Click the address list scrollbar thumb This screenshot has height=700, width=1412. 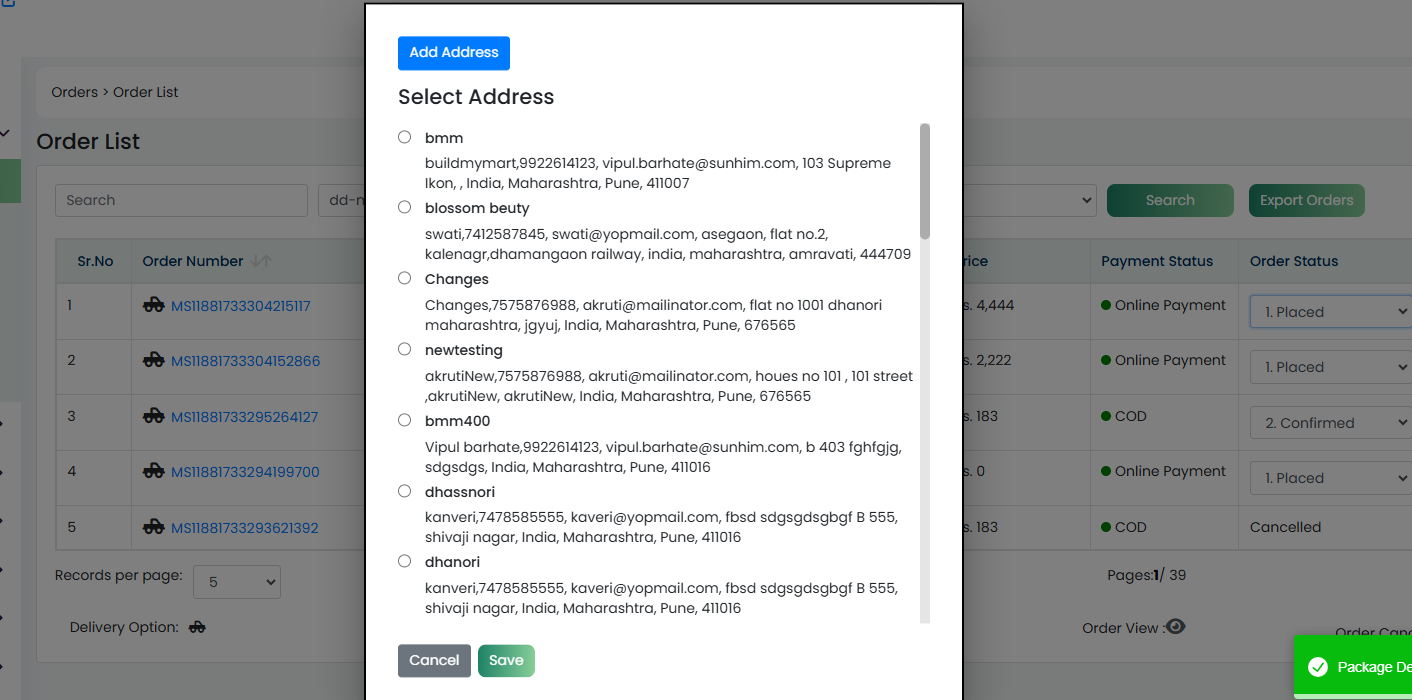[x=925, y=181]
